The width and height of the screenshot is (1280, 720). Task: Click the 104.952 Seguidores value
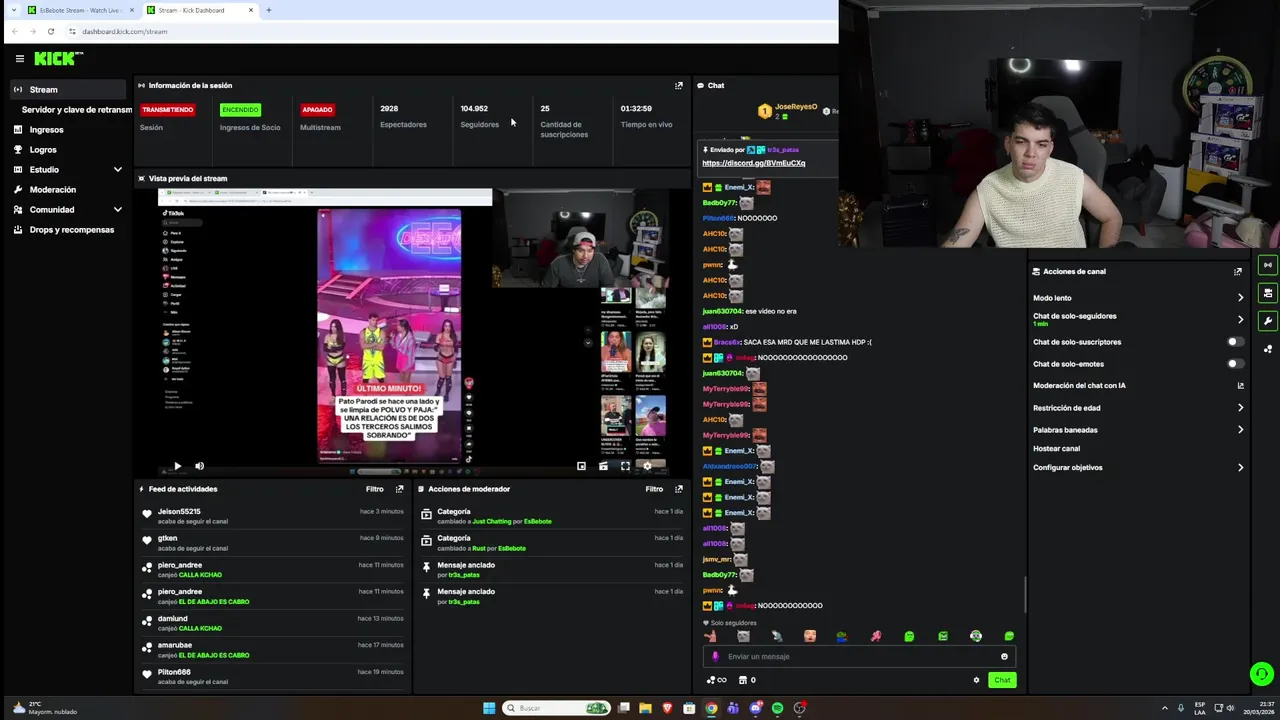point(474,108)
